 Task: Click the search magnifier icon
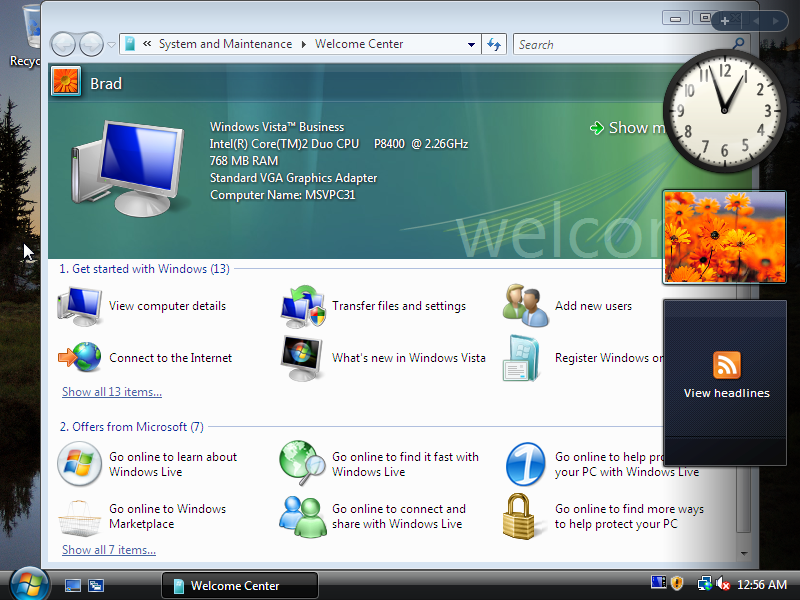pos(738,44)
